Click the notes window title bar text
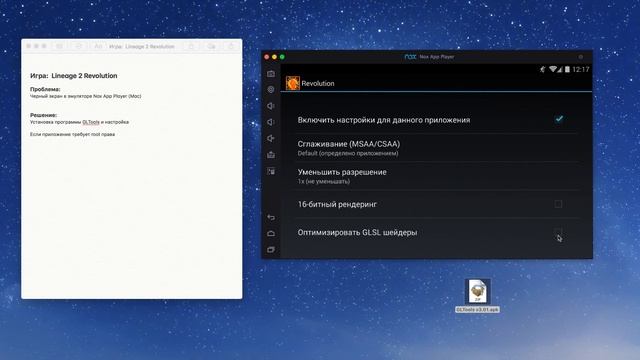The height and width of the screenshot is (360, 640). tap(142, 47)
